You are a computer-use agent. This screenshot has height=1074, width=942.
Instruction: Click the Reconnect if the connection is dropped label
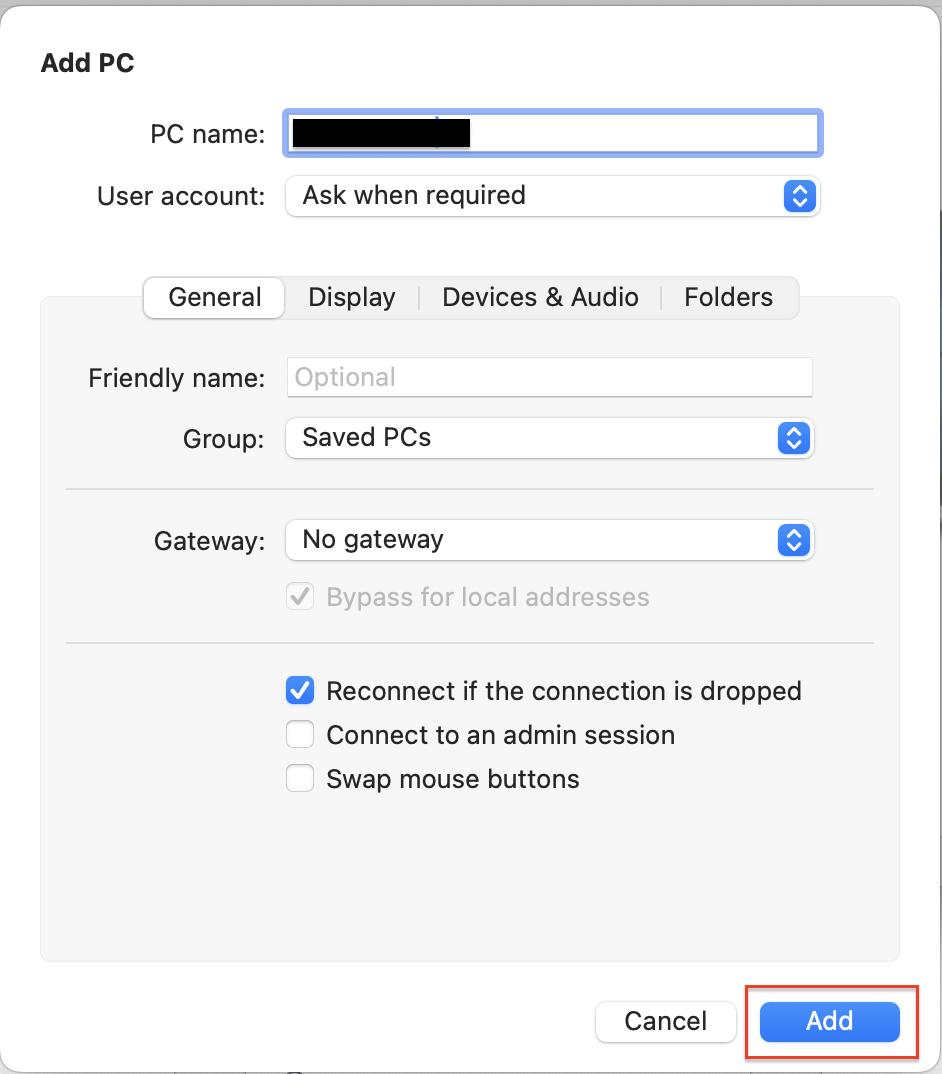tap(564, 691)
